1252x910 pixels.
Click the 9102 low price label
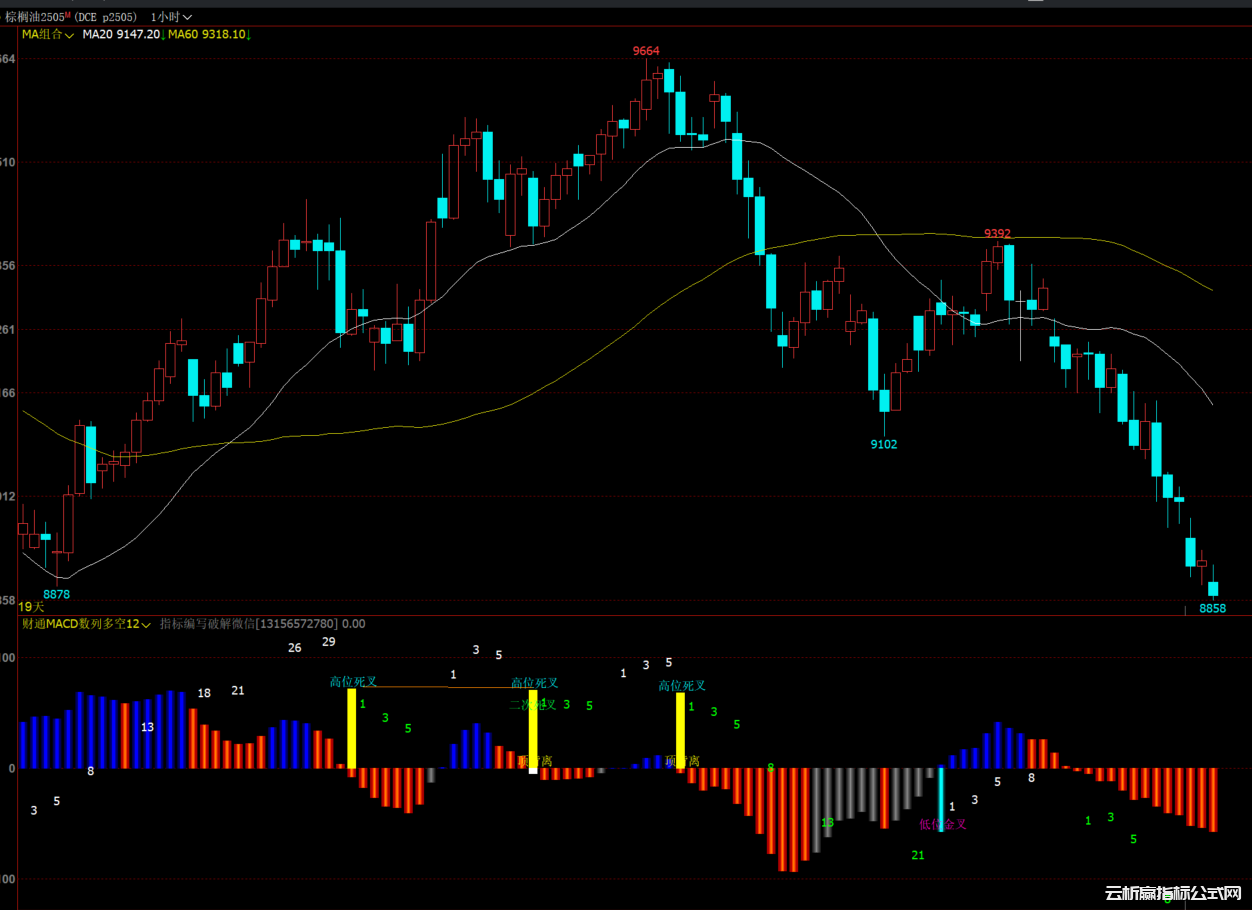click(884, 444)
